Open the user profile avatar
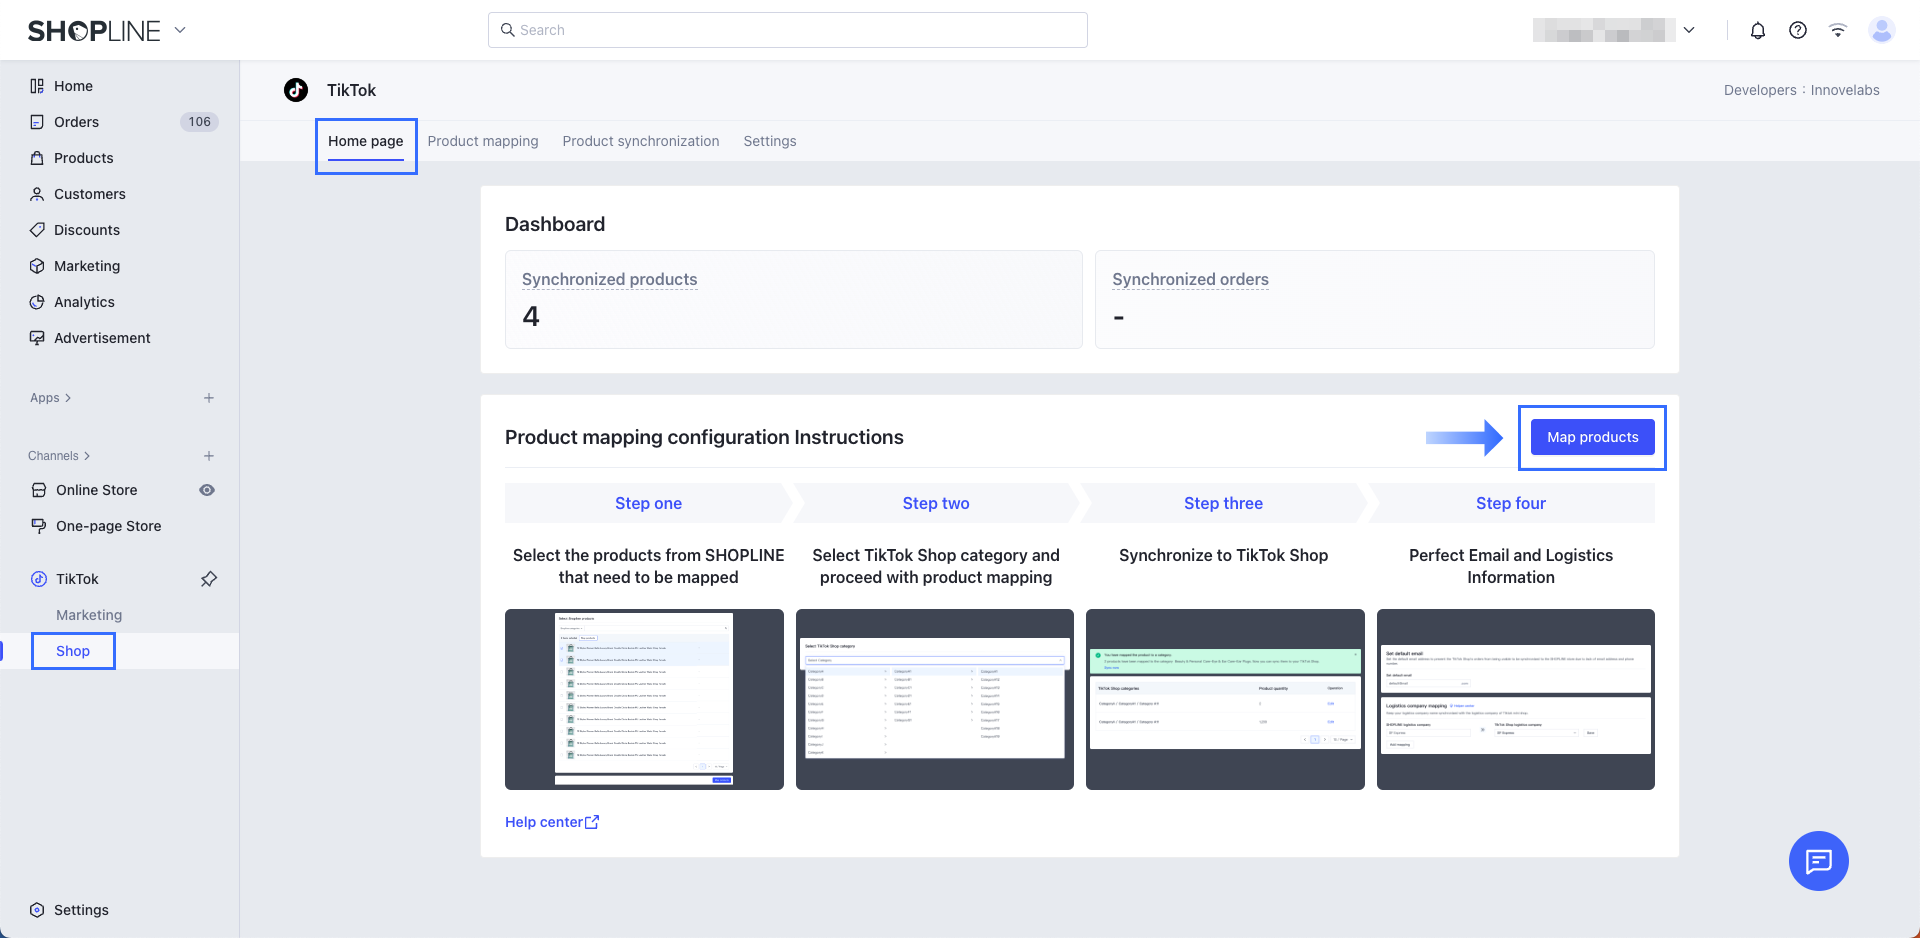The image size is (1920, 938). (x=1882, y=30)
